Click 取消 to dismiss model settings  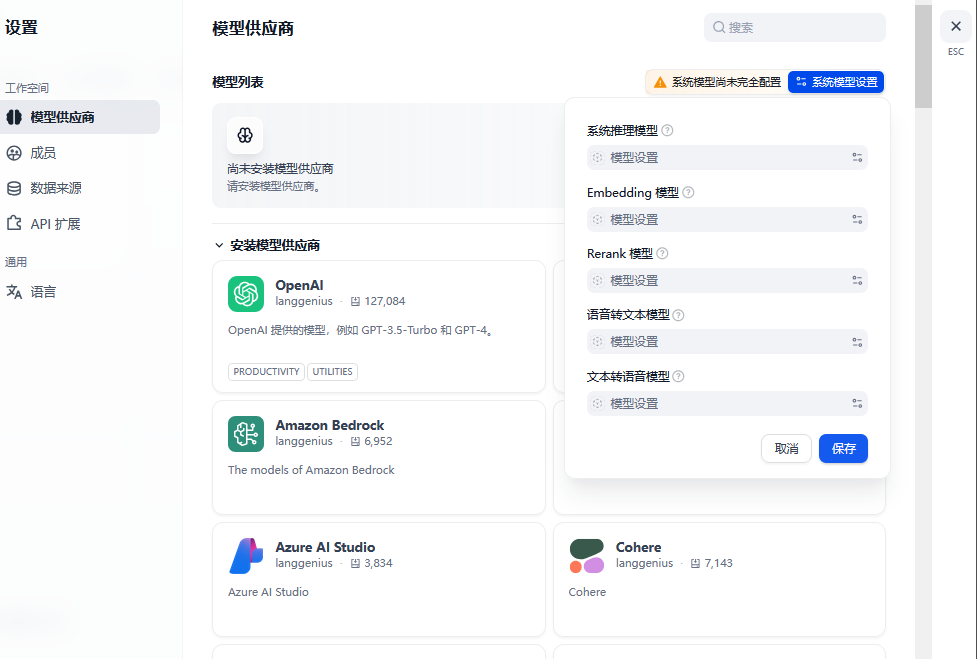(786, 448)
